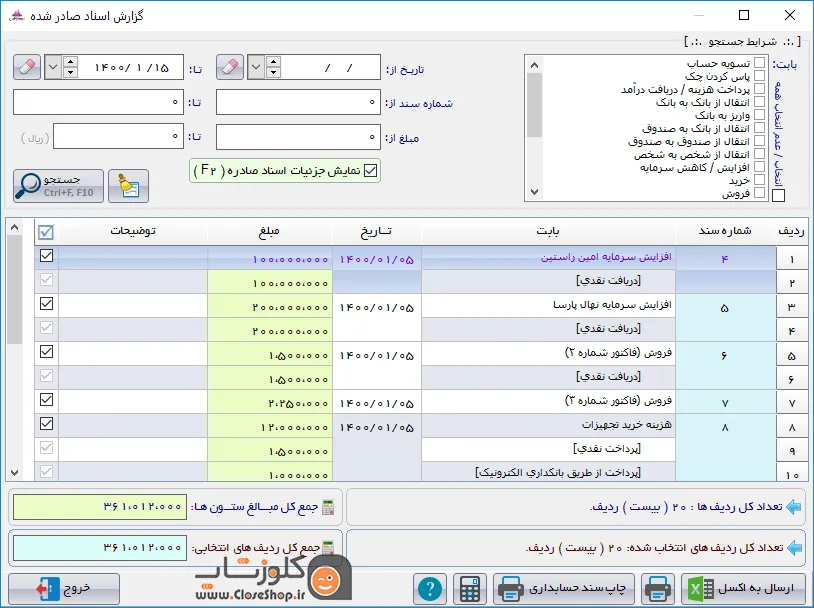Screen dimensions: 814x608
Task: Check the واریز به بانک filter
Action: [x=759, y=115]
